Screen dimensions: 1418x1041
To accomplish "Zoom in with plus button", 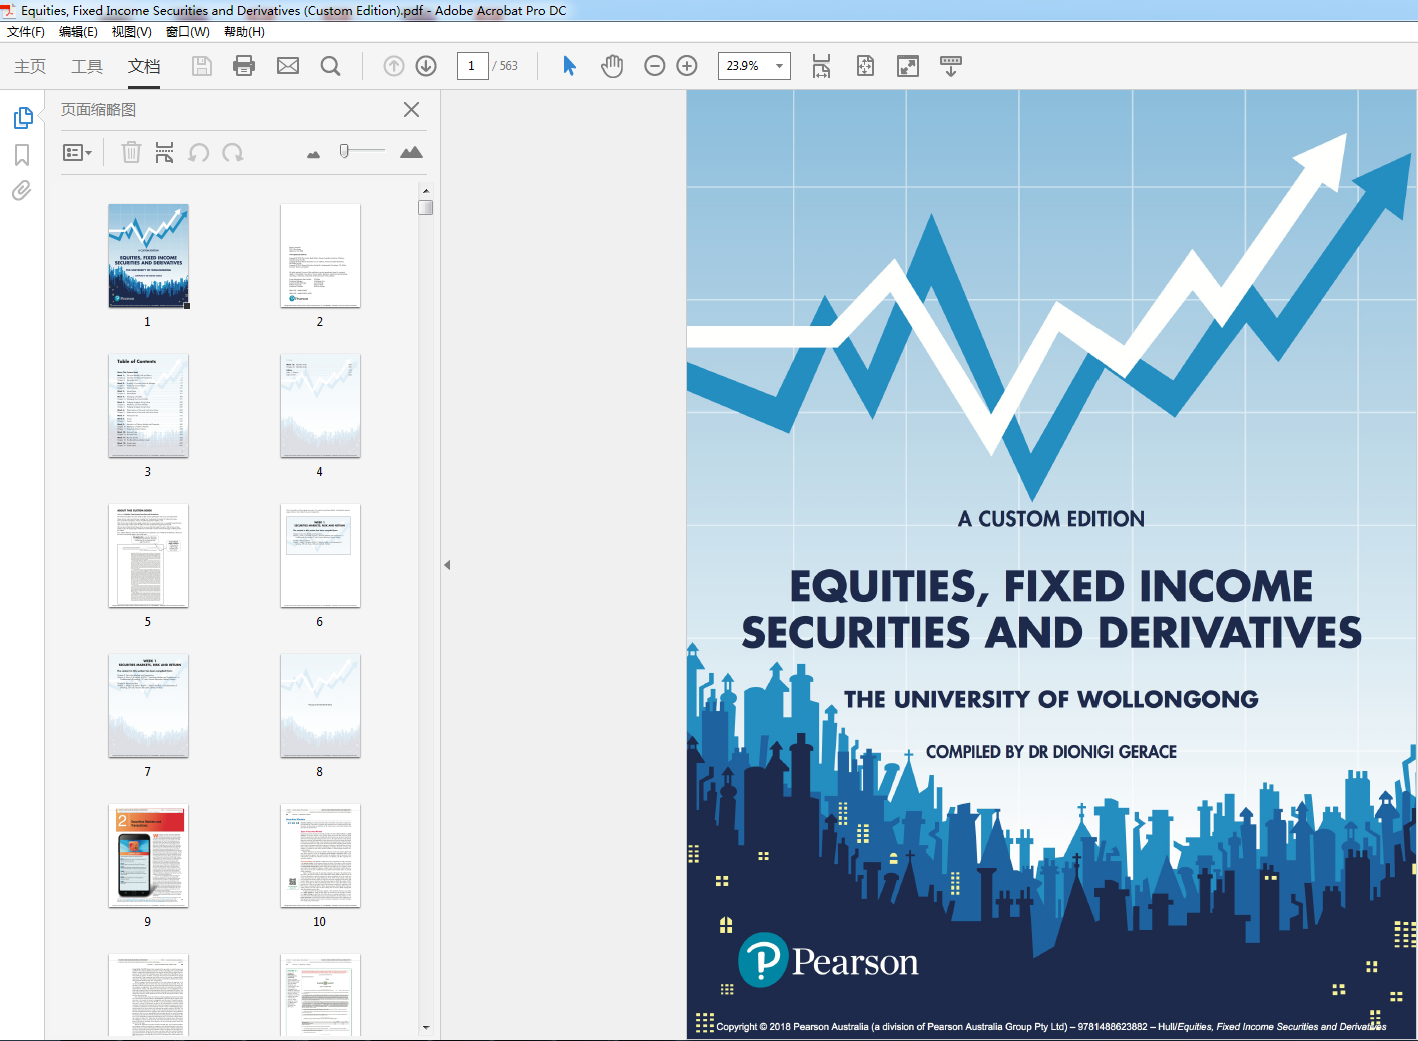I will pos(687,66).
